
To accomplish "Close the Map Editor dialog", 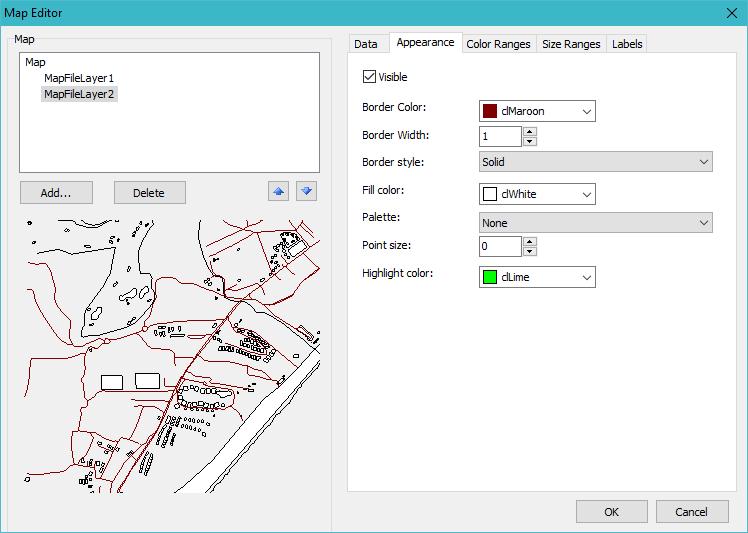I will click(730, 13).
